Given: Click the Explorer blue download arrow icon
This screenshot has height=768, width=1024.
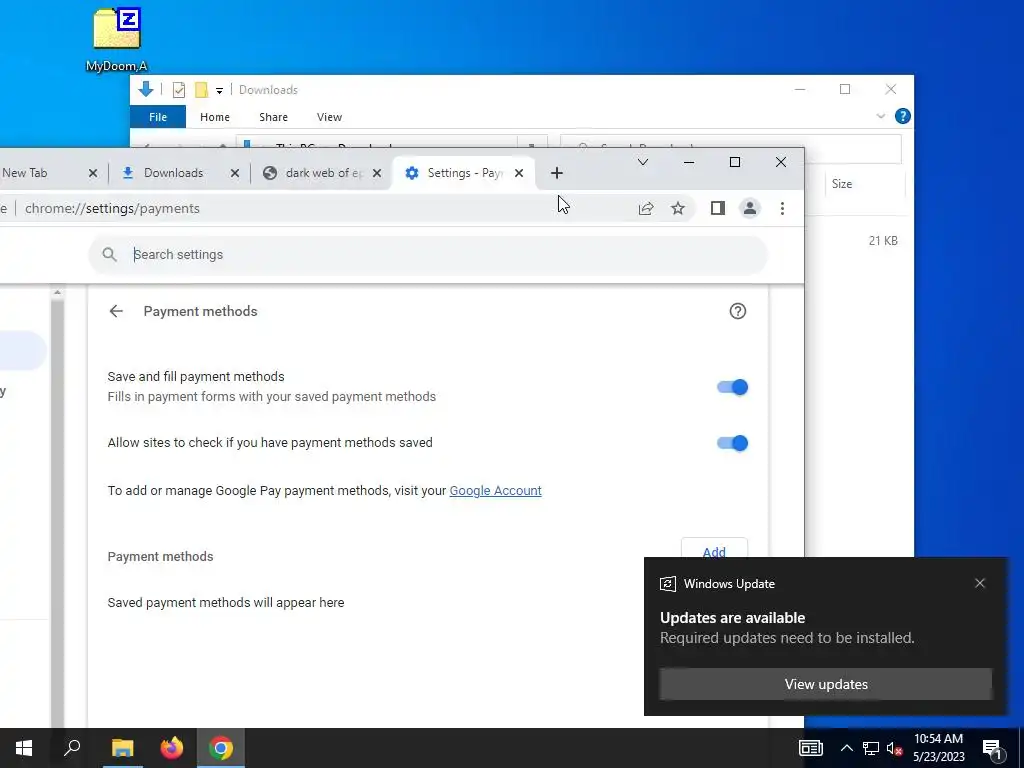Looking at the screenshot, I should (x=146, y=89).
